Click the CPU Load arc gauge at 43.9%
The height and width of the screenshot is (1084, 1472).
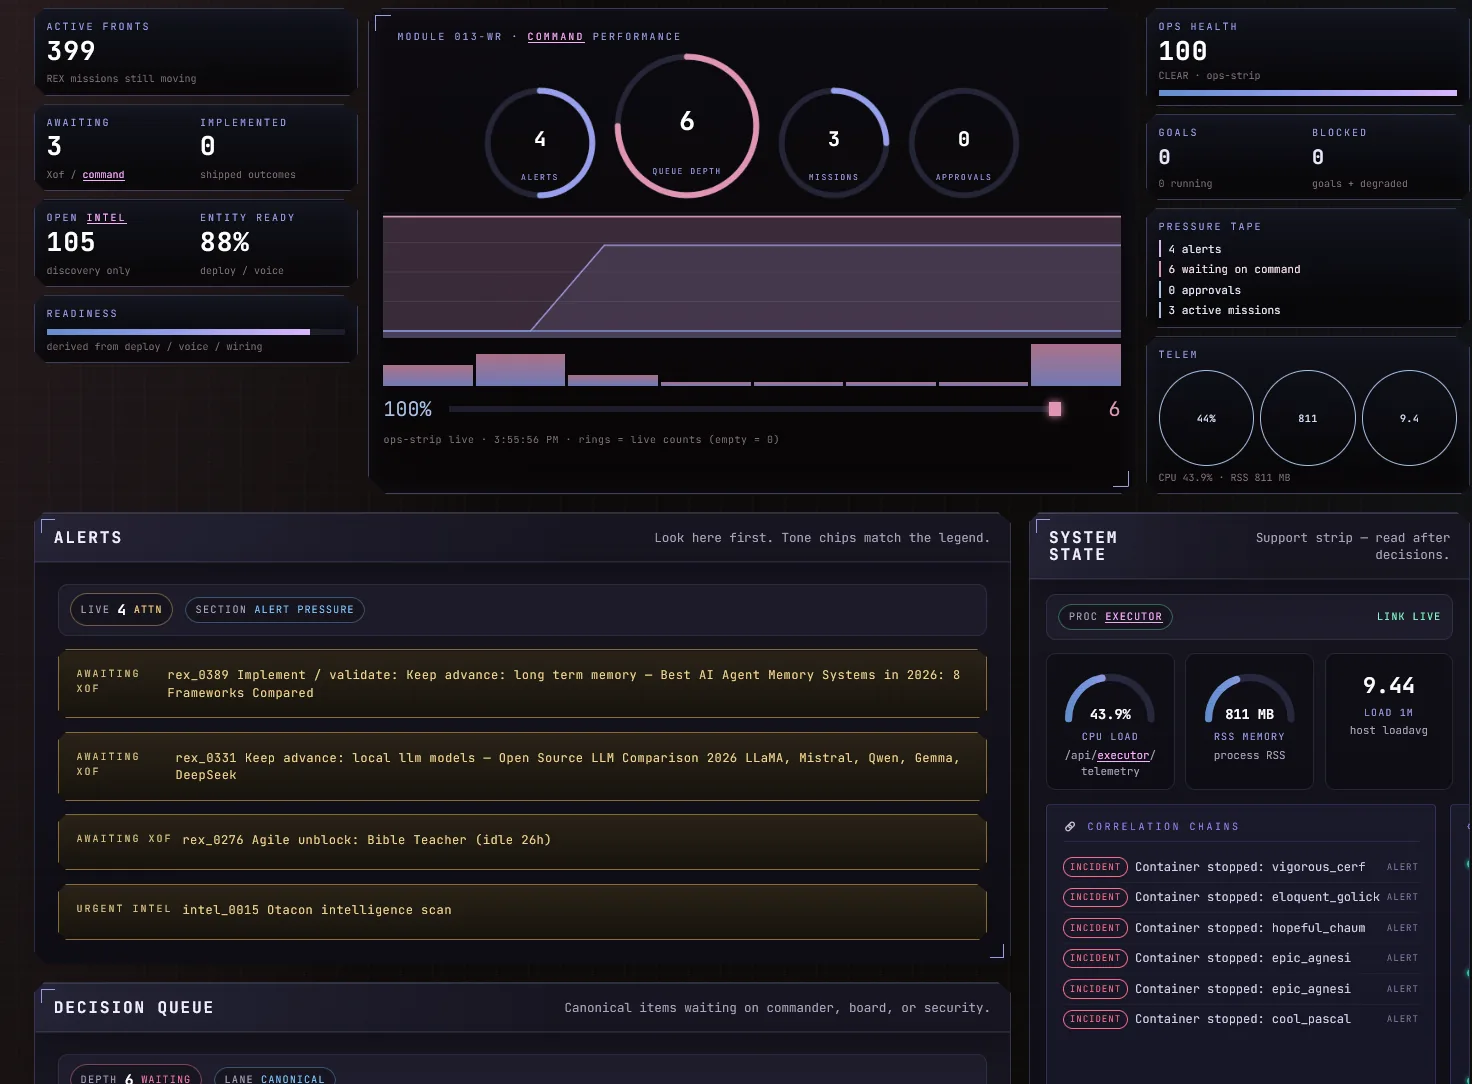point(1110,699)
